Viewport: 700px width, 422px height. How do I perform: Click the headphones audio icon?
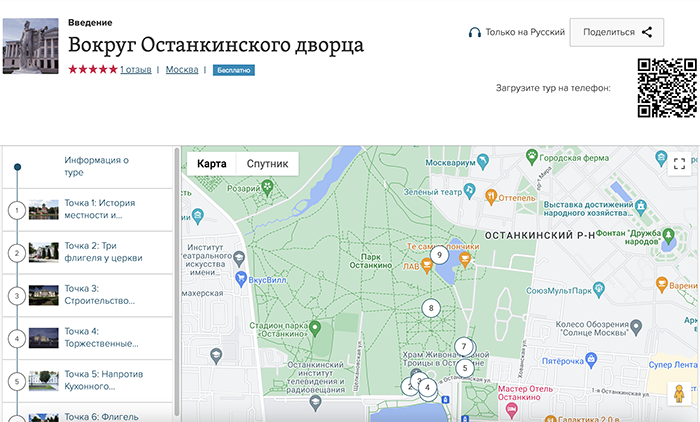pyautogui.click(x=475, y=32)
